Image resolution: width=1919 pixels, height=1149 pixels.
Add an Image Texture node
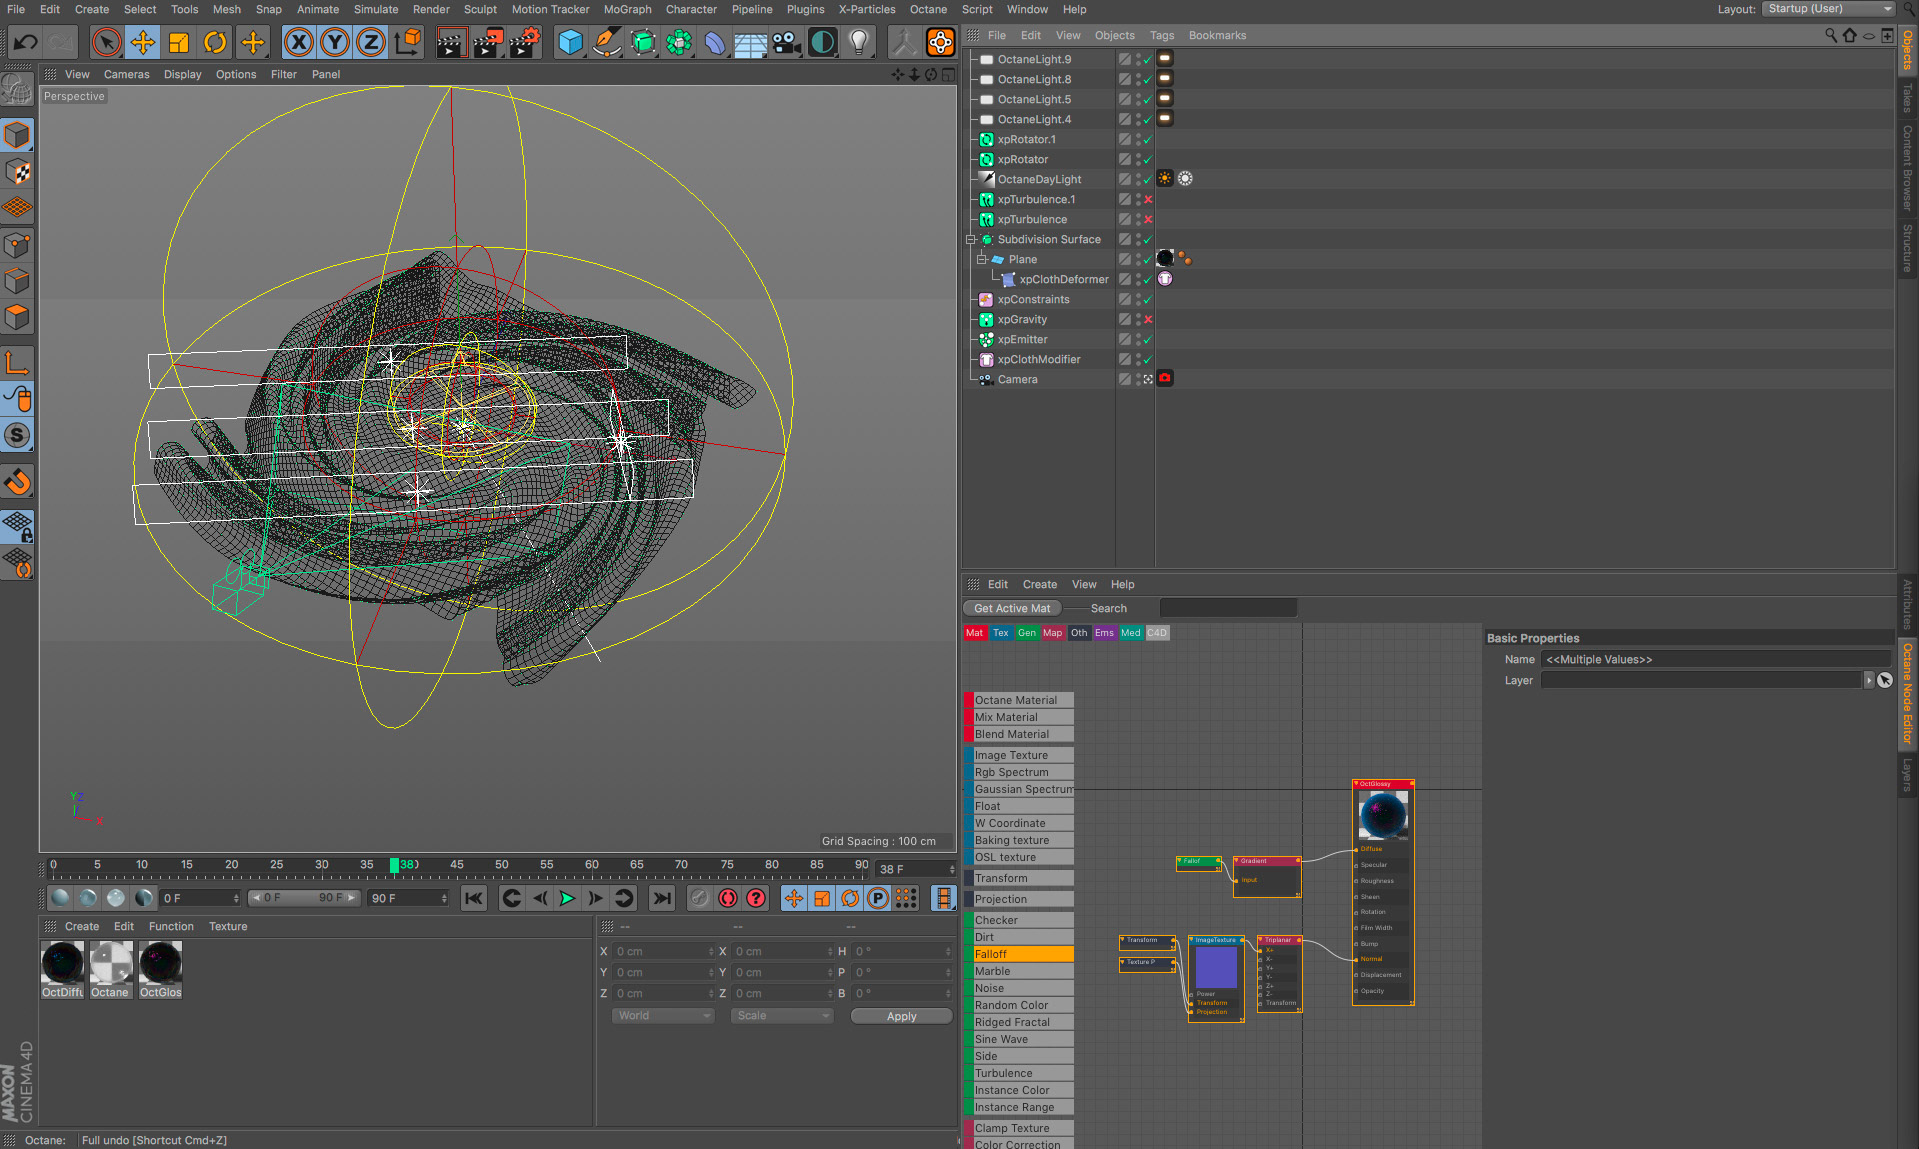[1018, 755]
